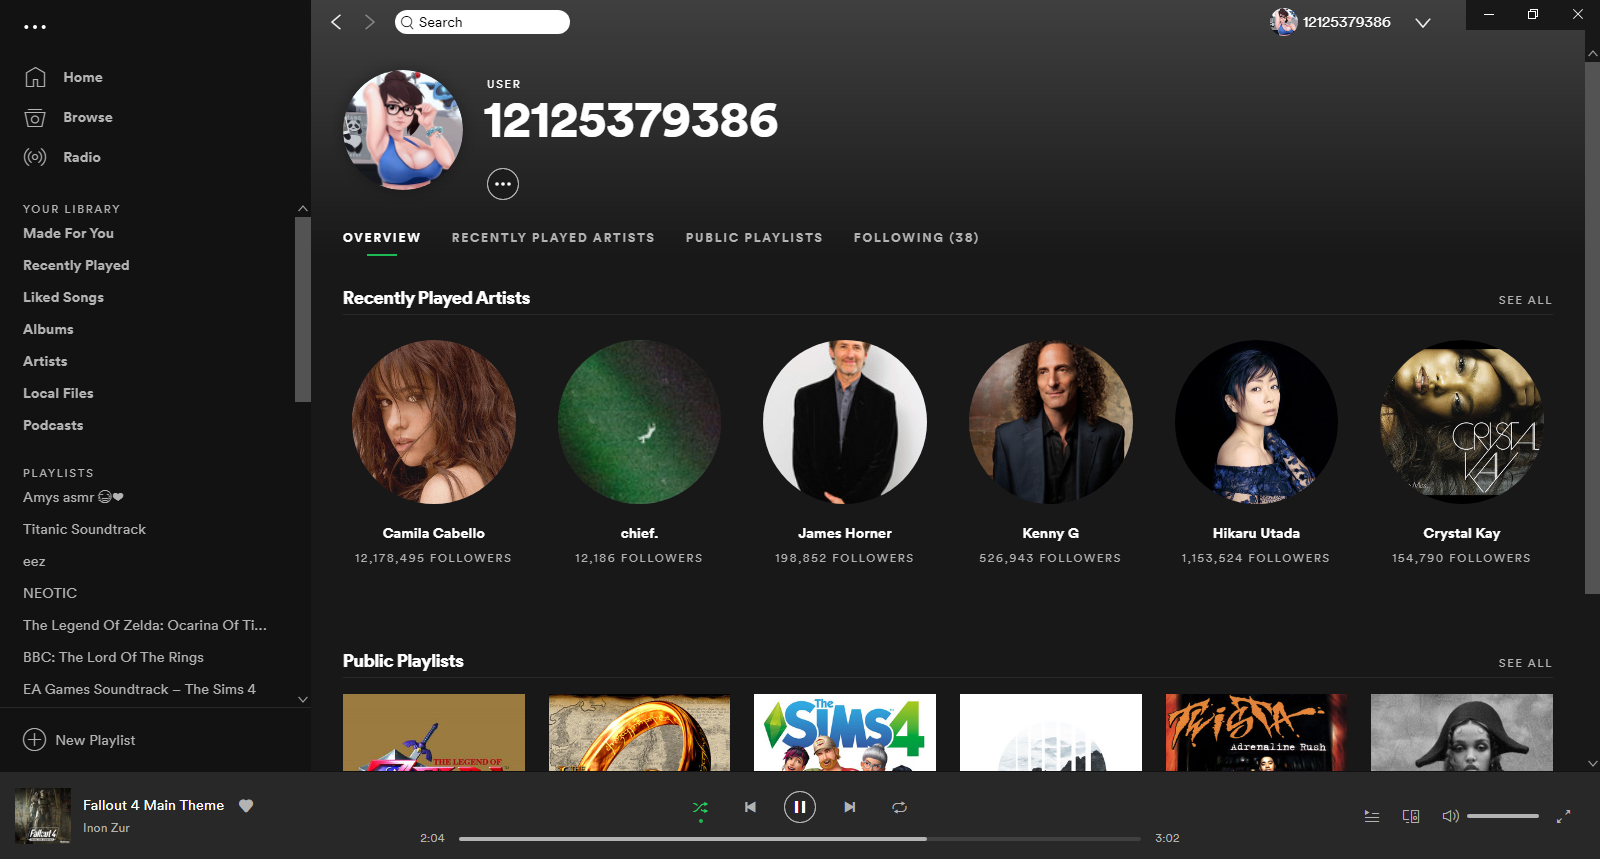Click Inon Zur artist name in player
The width and height of the screenshot is (1600, 859).
coord(106,828)
